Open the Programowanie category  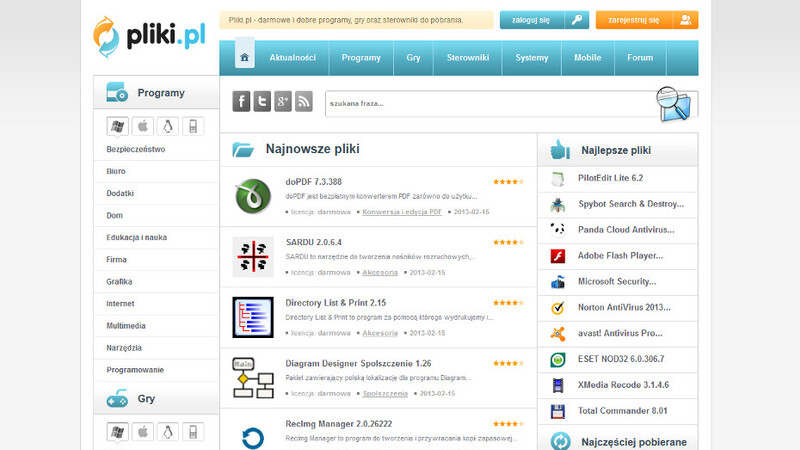135,370
